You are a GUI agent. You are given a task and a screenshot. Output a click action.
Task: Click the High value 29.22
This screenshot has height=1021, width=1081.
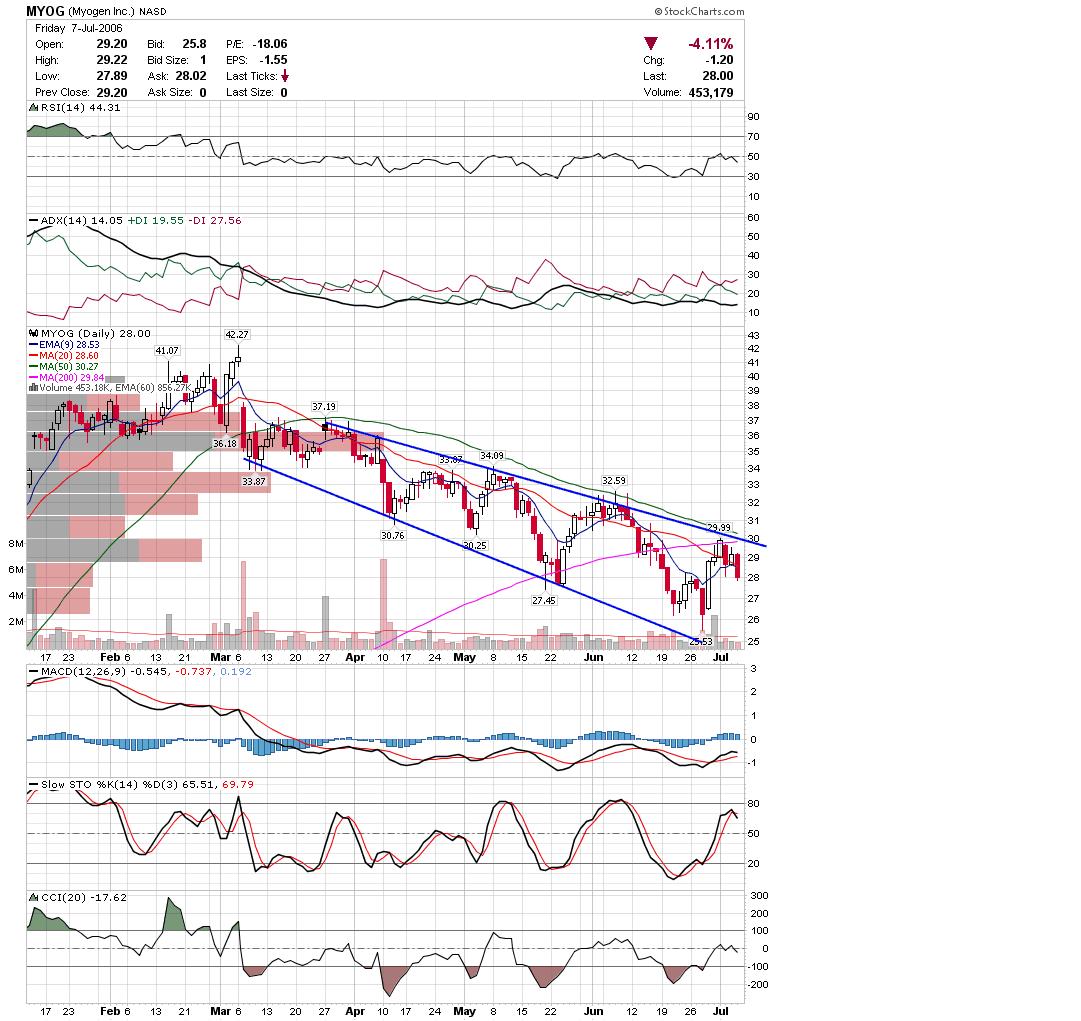(112, 60)
